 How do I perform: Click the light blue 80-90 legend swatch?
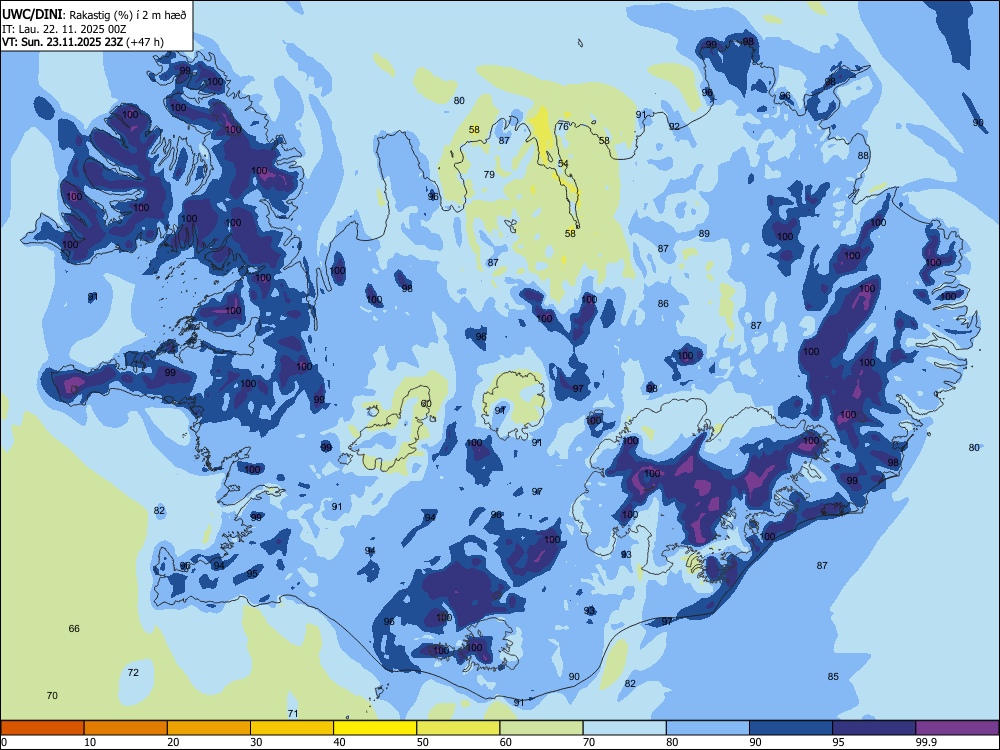[x=708, y=728]
